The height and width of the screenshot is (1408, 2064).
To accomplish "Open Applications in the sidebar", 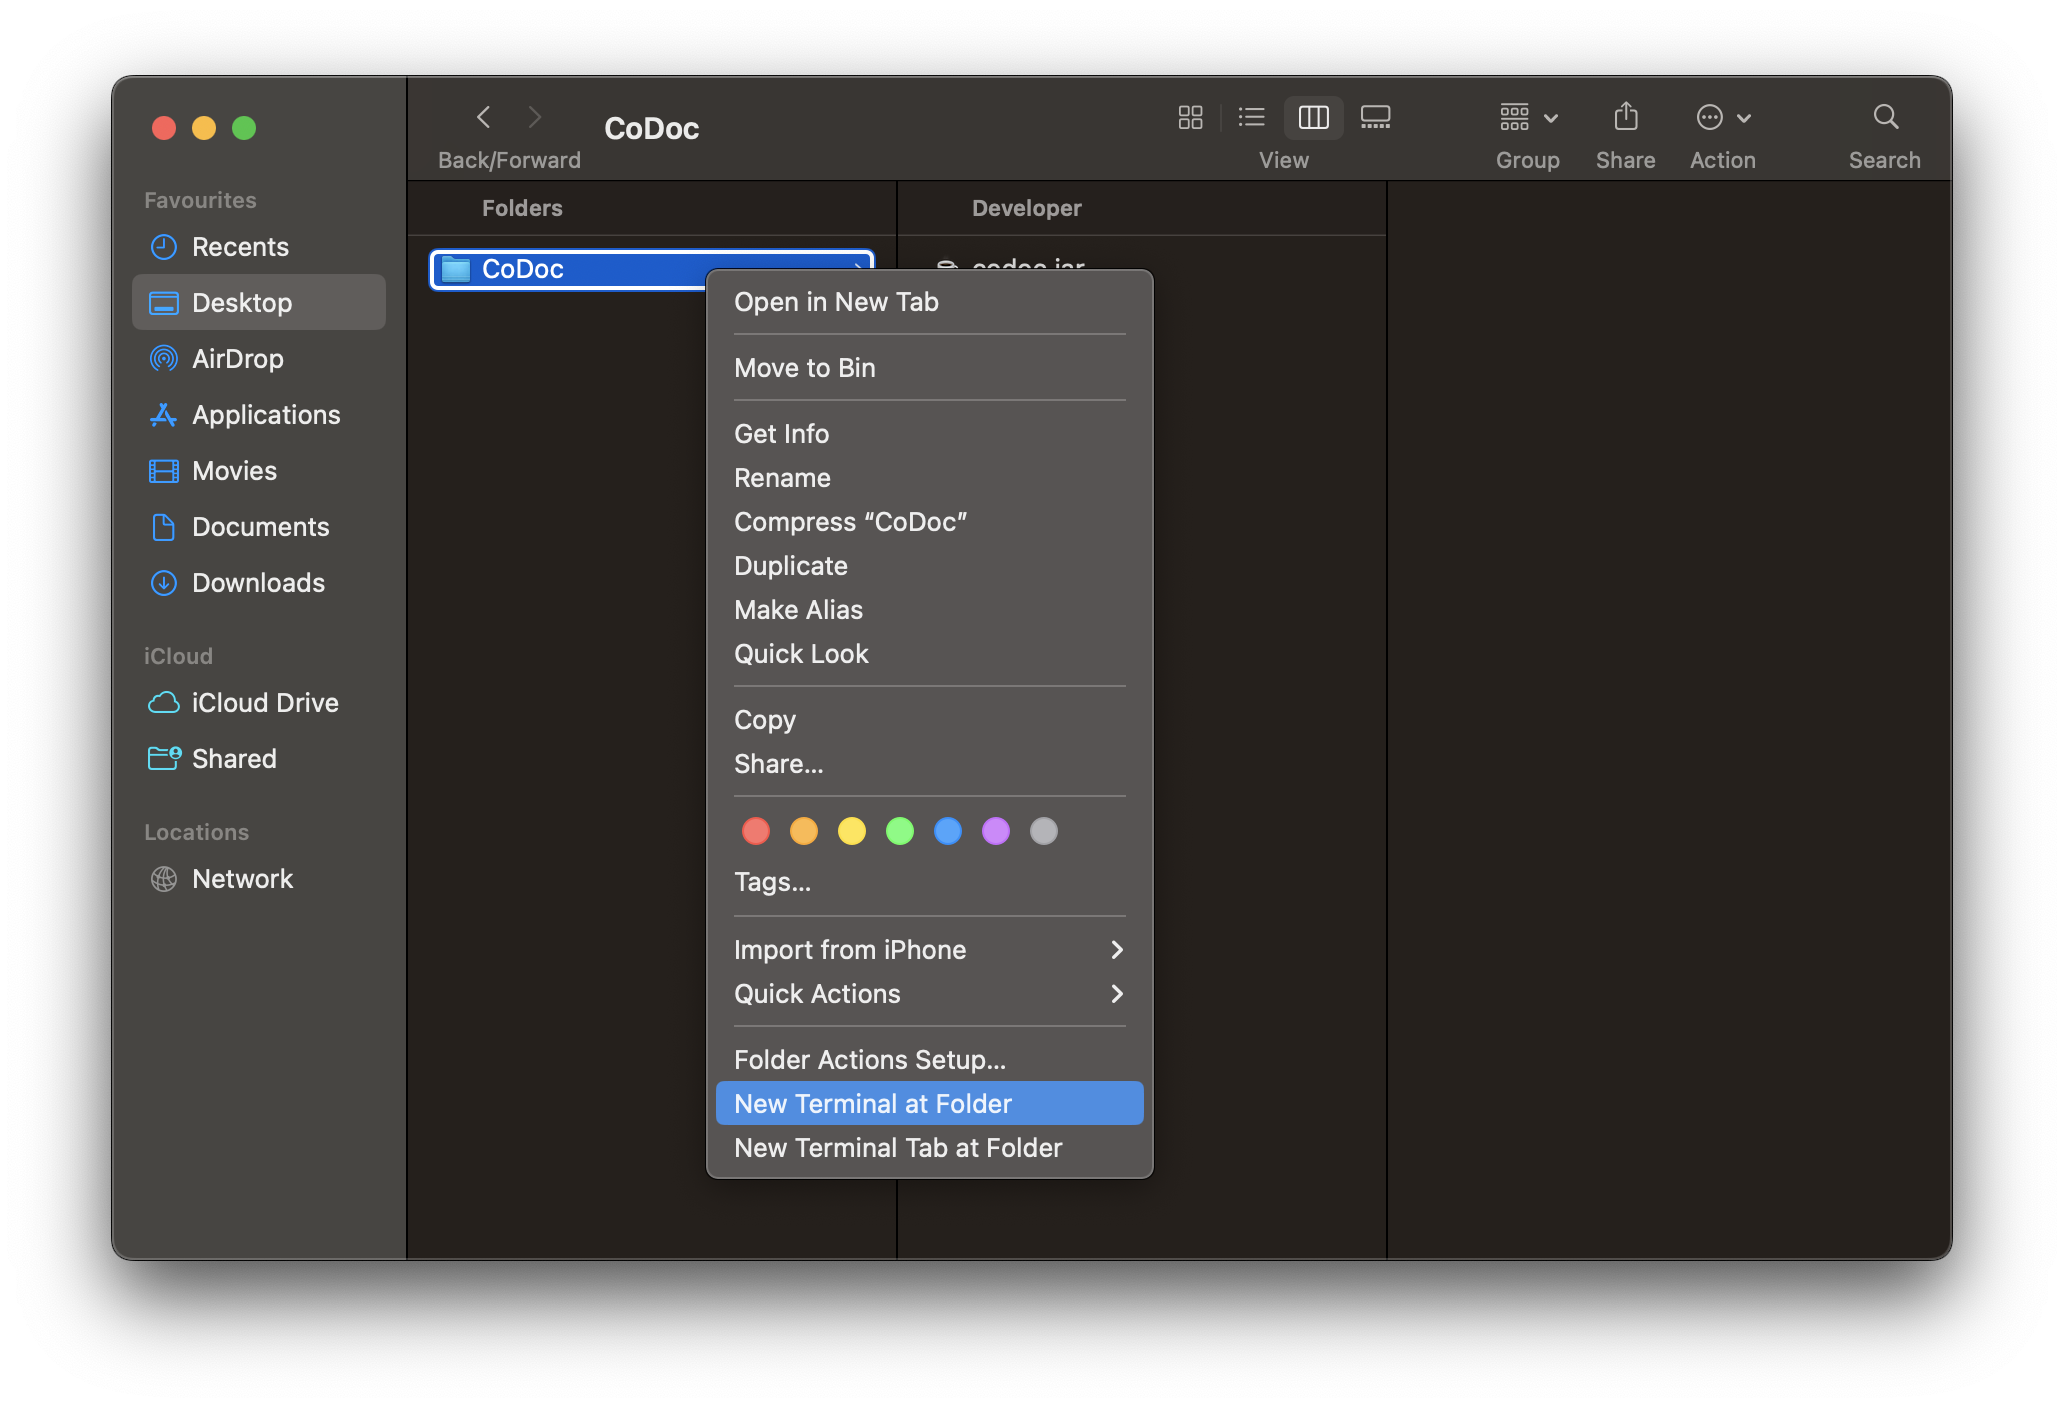I will (259, 415).
